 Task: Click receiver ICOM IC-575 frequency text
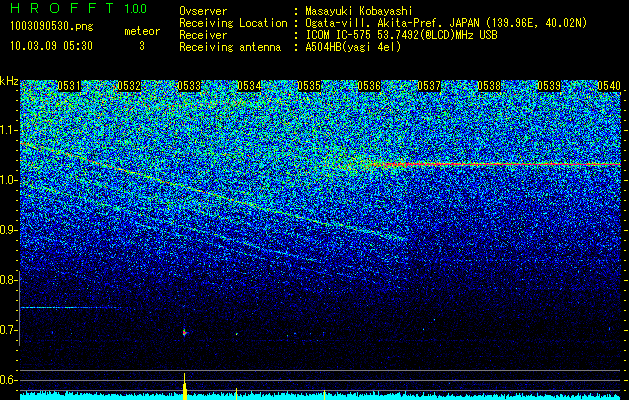click(x=401, y=35)
